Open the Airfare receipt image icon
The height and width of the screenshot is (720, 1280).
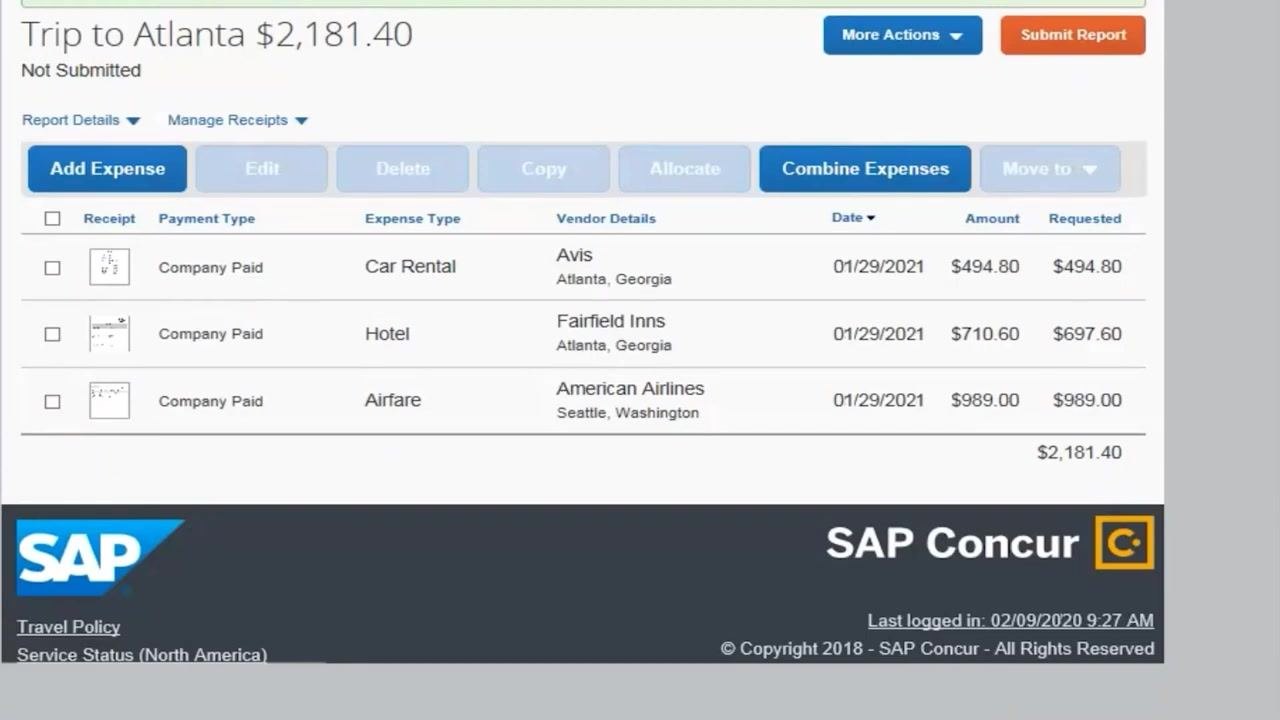tap(109, 400)
